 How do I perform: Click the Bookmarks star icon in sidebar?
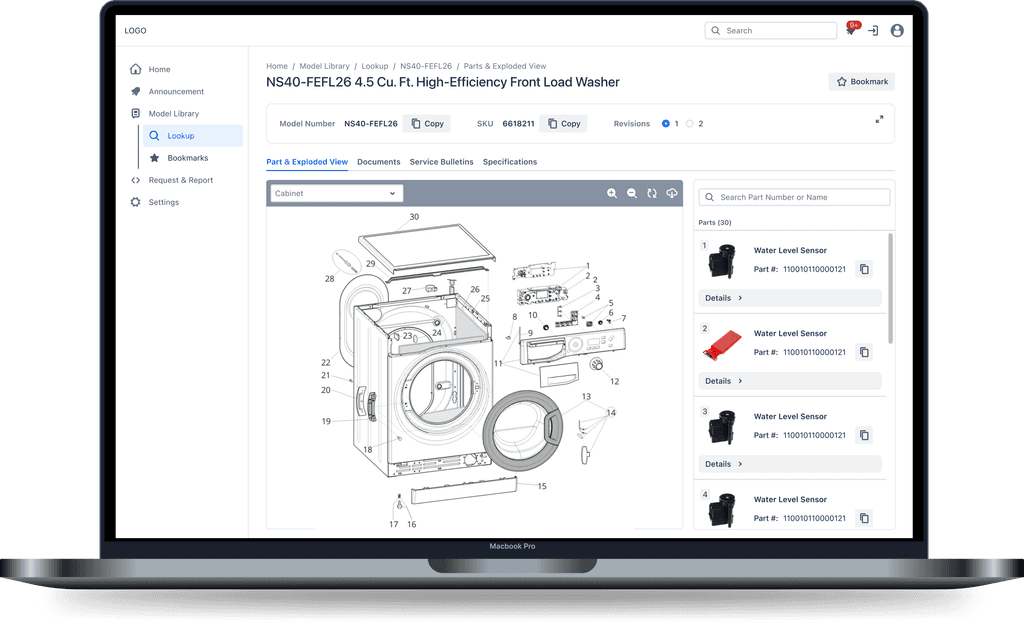(x=154, y=158)
